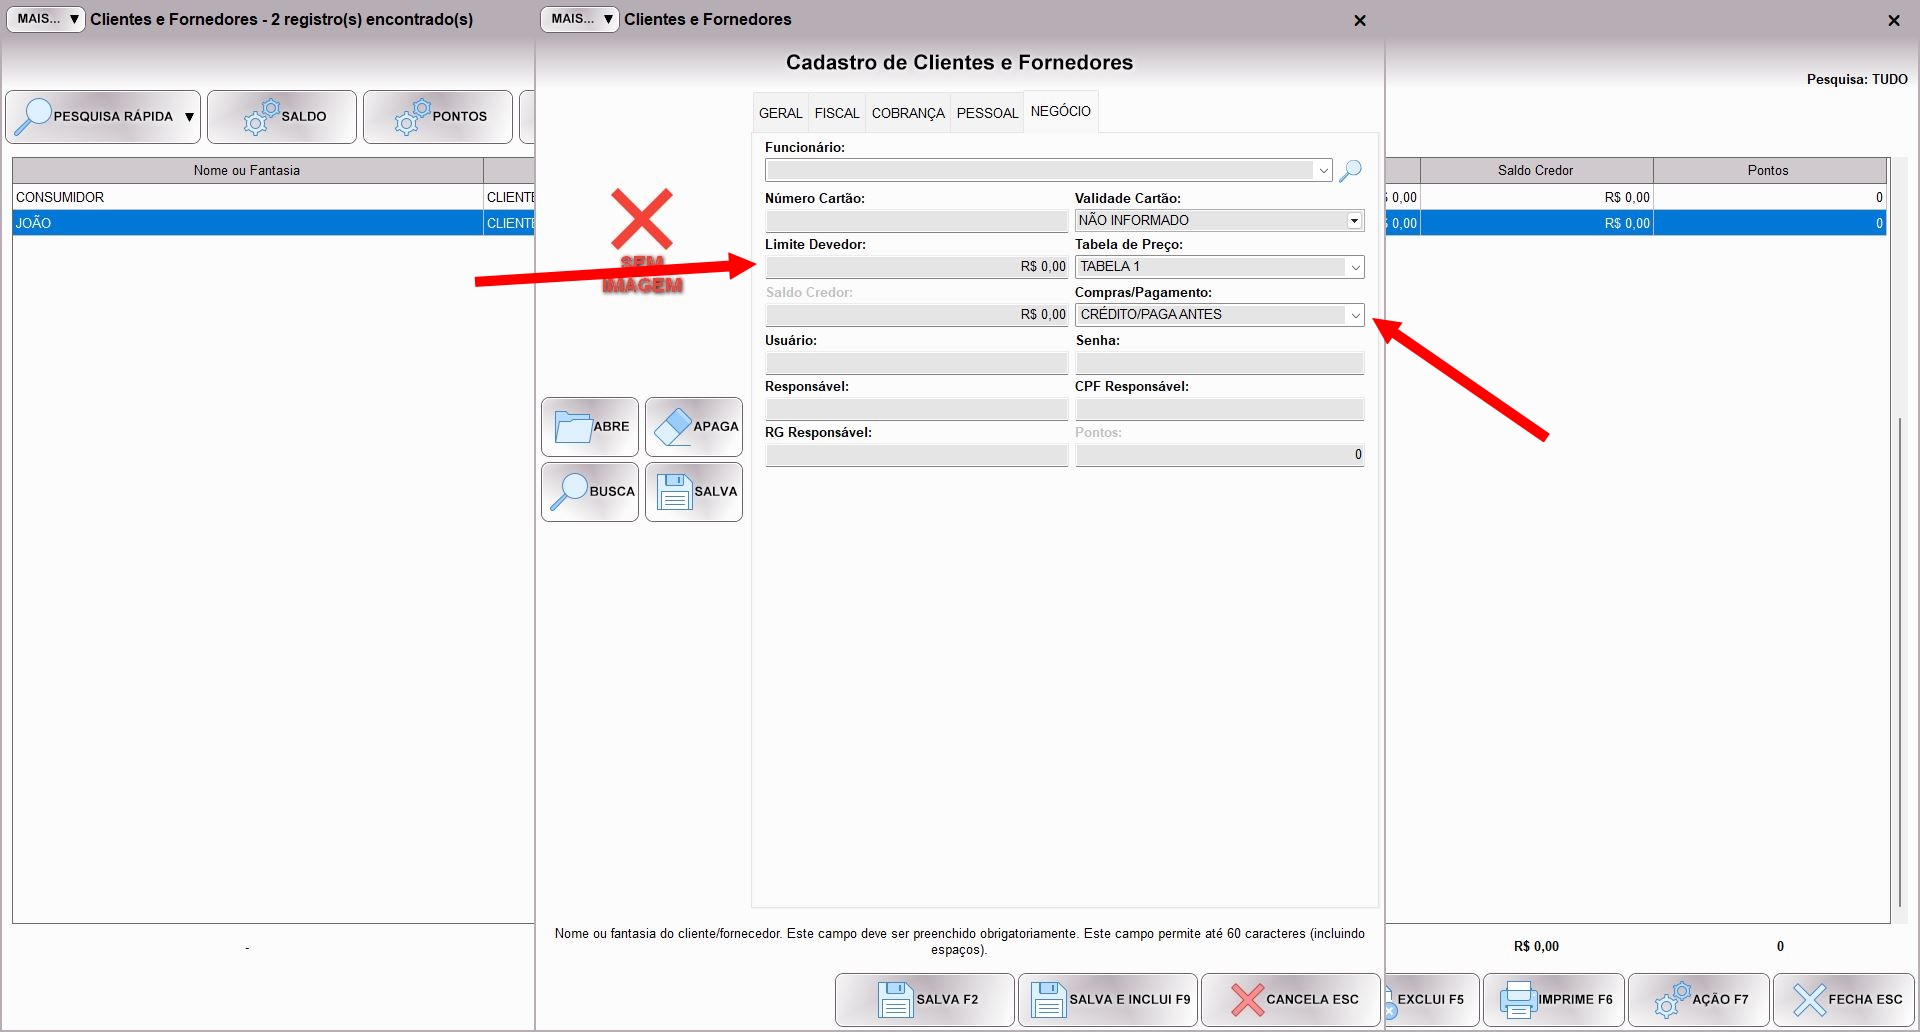Viewport: 1920px width, 1032px height.
Task: Click SALVA F2 to save record
Action: [925, 999]
